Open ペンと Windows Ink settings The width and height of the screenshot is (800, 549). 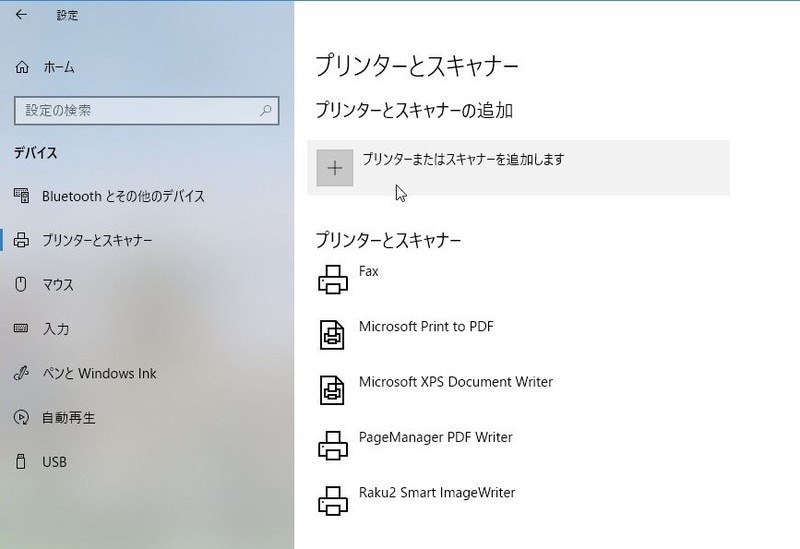99,373
